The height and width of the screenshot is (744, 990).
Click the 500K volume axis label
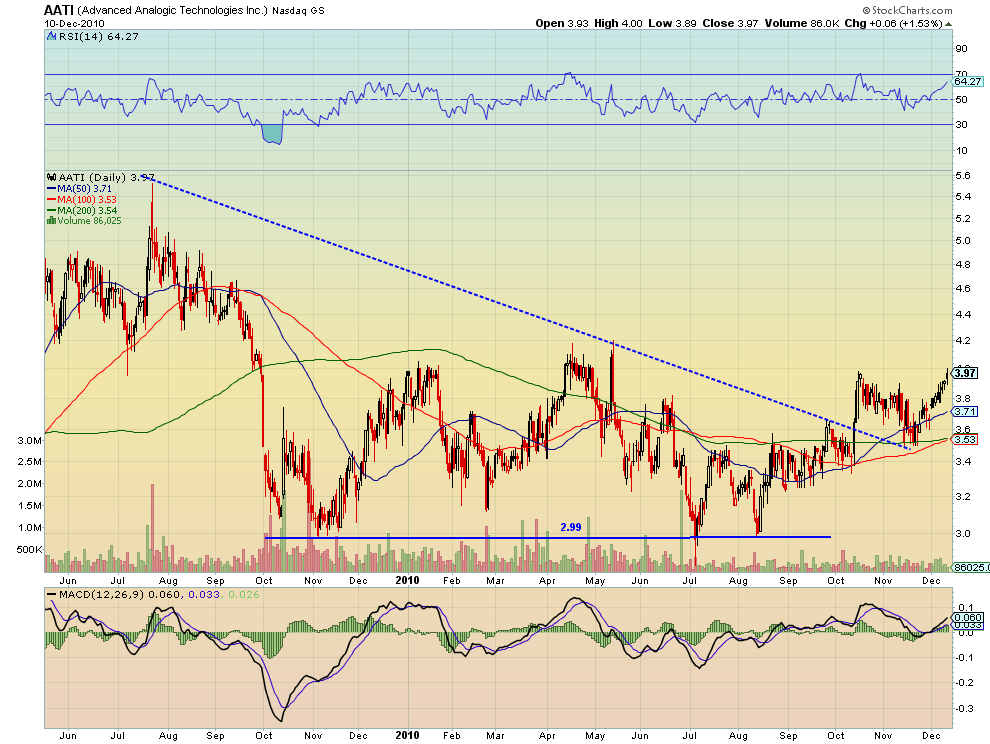click(29, 550)
